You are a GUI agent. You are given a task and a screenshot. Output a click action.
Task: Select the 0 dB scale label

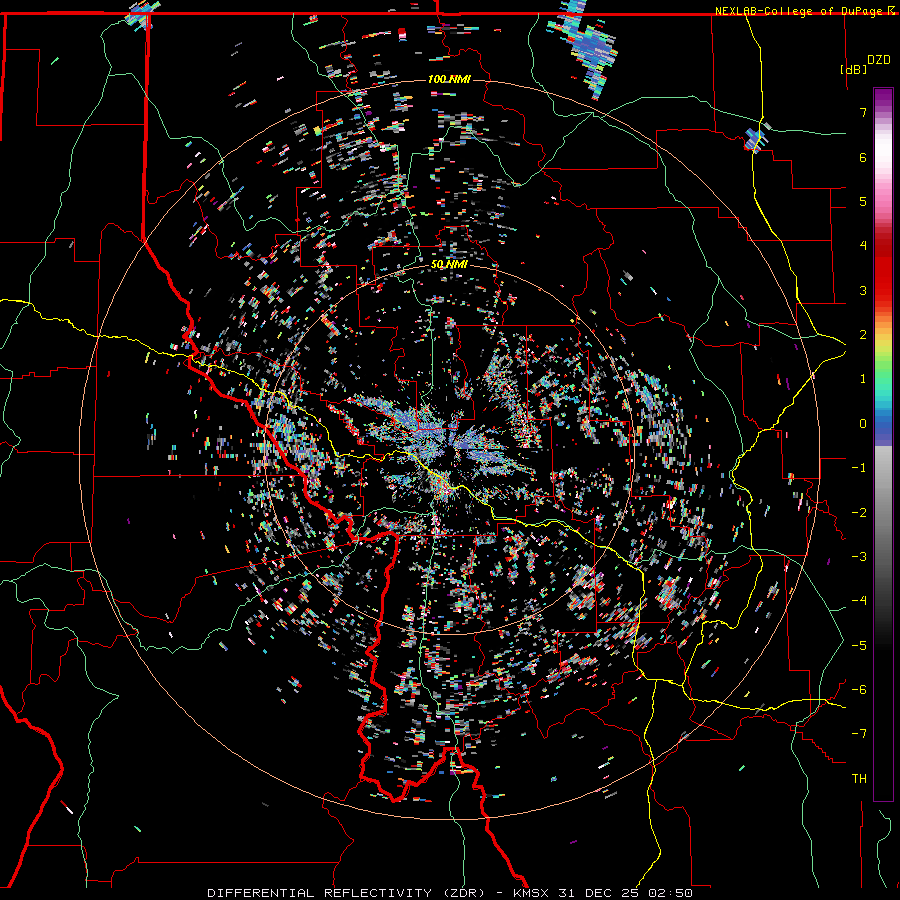tap(863, 424)
